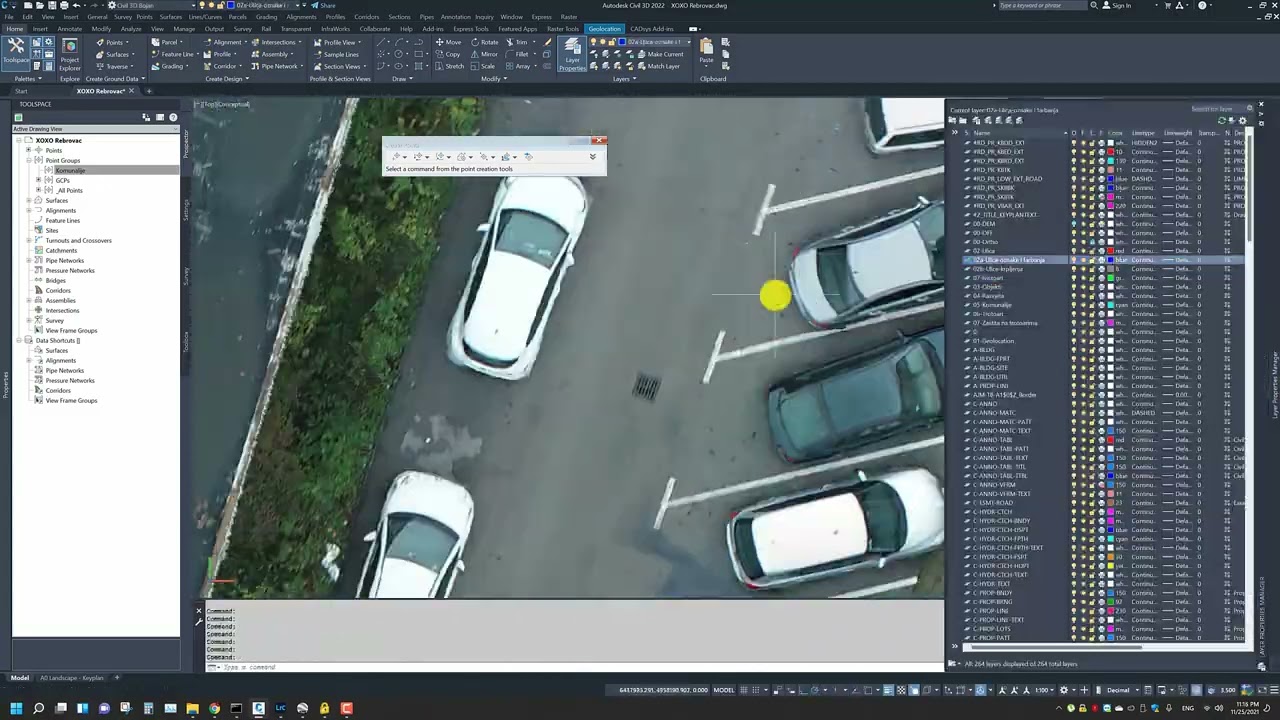
Task: Click the New Layer icon in layer manager
Action: (x=986, y=120)
